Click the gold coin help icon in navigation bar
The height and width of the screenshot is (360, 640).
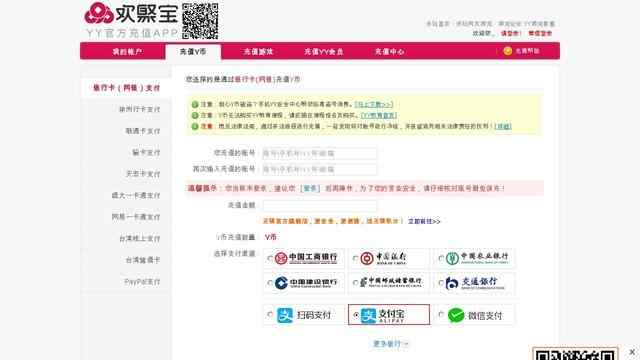[x=507, y=51]
